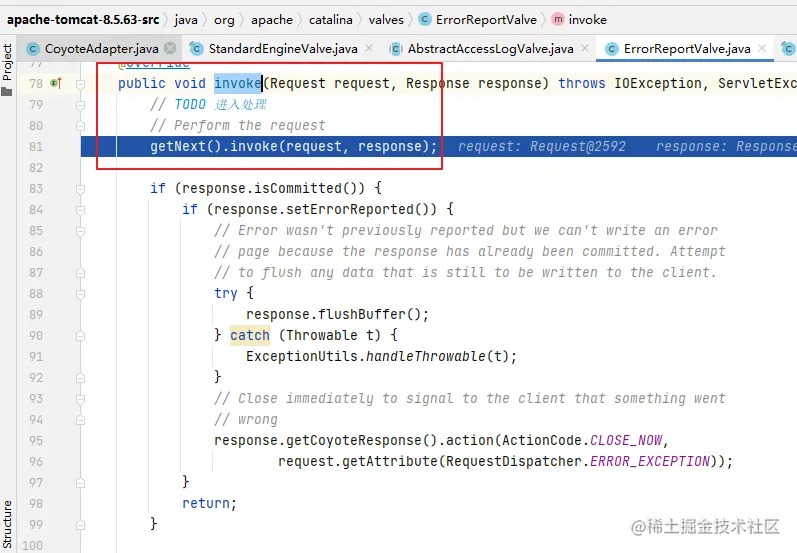Screen dimensions: 797x553
Task: Click the highlighted invoke method name
Action: 237,83
